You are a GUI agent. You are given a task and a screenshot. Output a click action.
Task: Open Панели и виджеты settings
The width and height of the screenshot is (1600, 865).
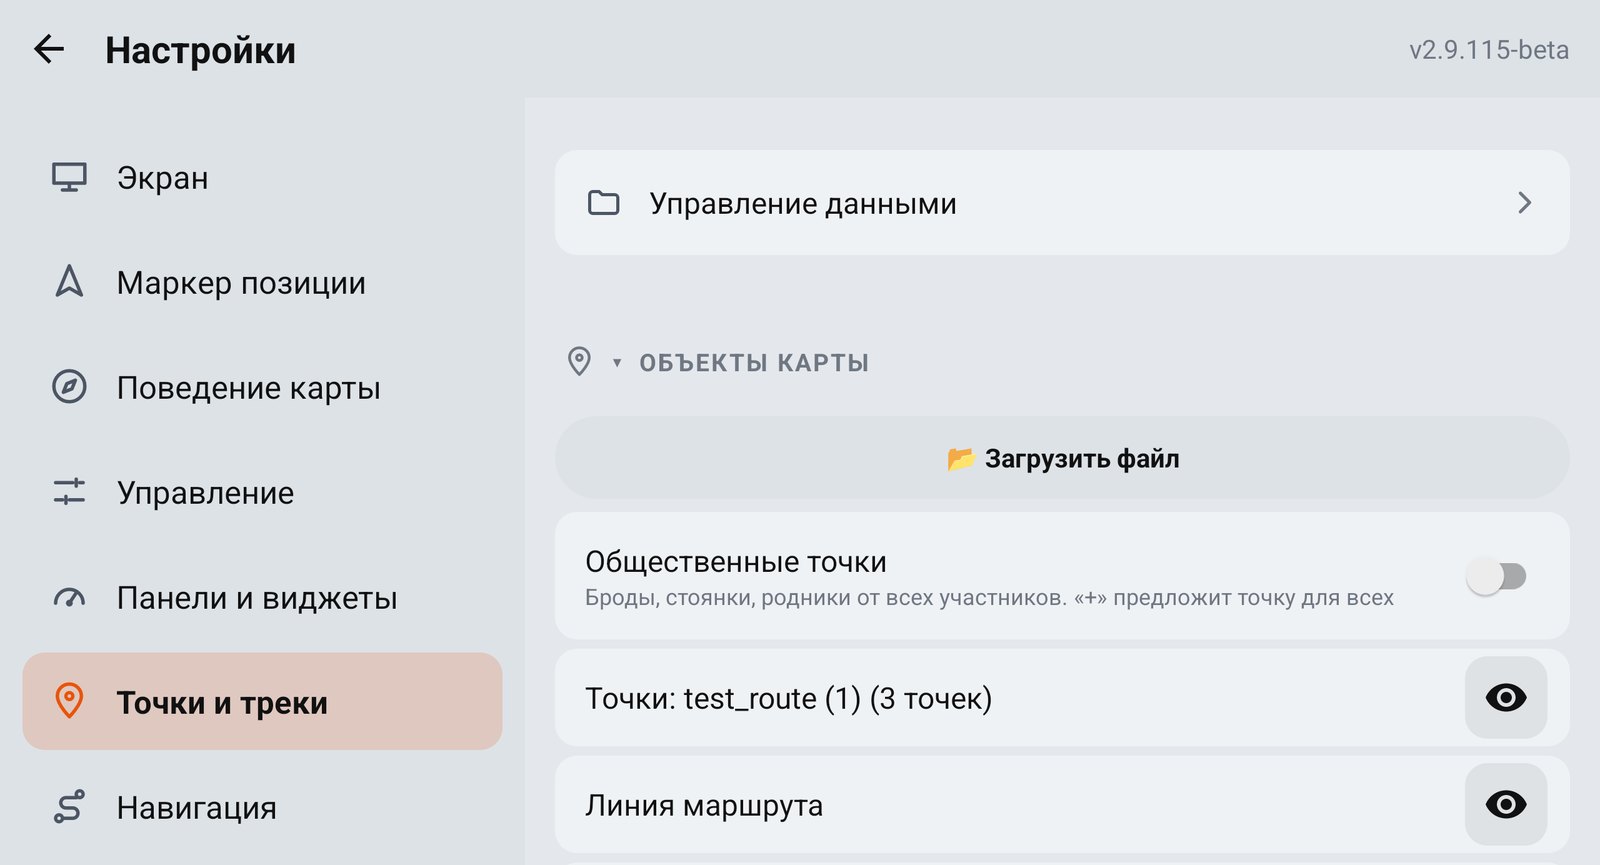pyautogui.click(x=262, y=598)
